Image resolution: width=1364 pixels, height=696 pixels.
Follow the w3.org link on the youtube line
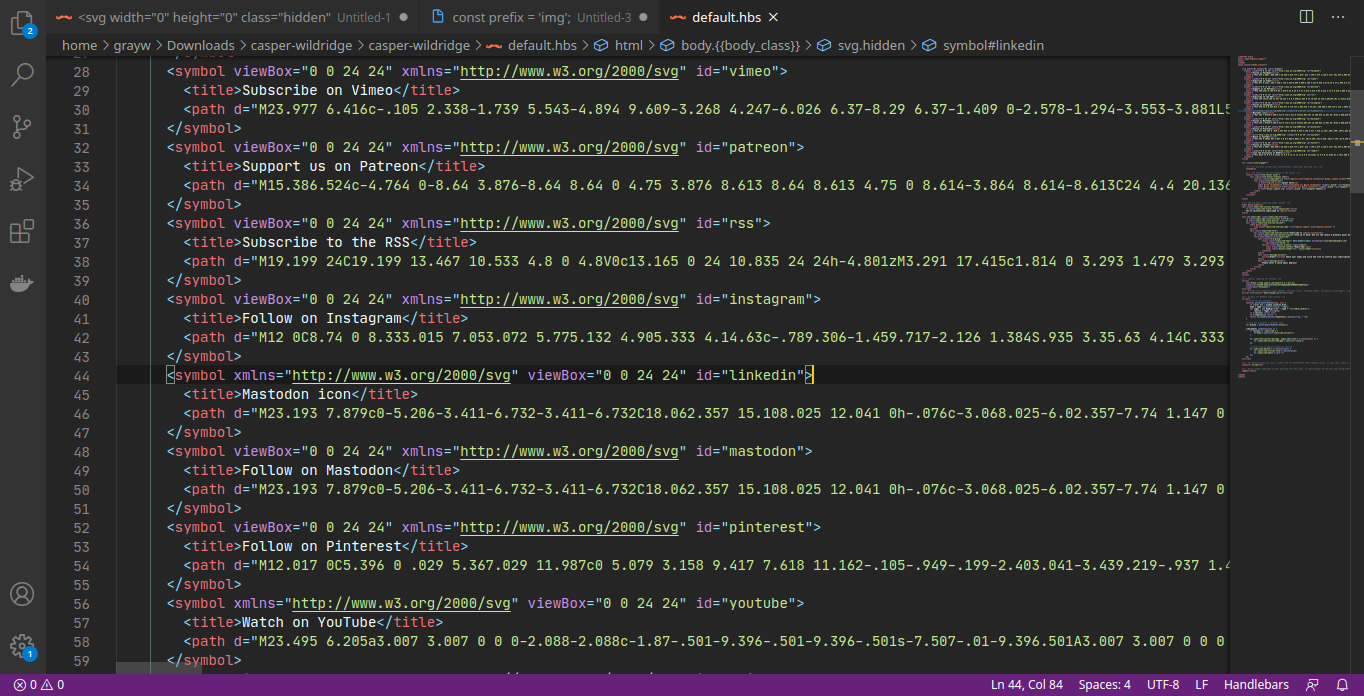pyautogui.click(x=404, y=604)
